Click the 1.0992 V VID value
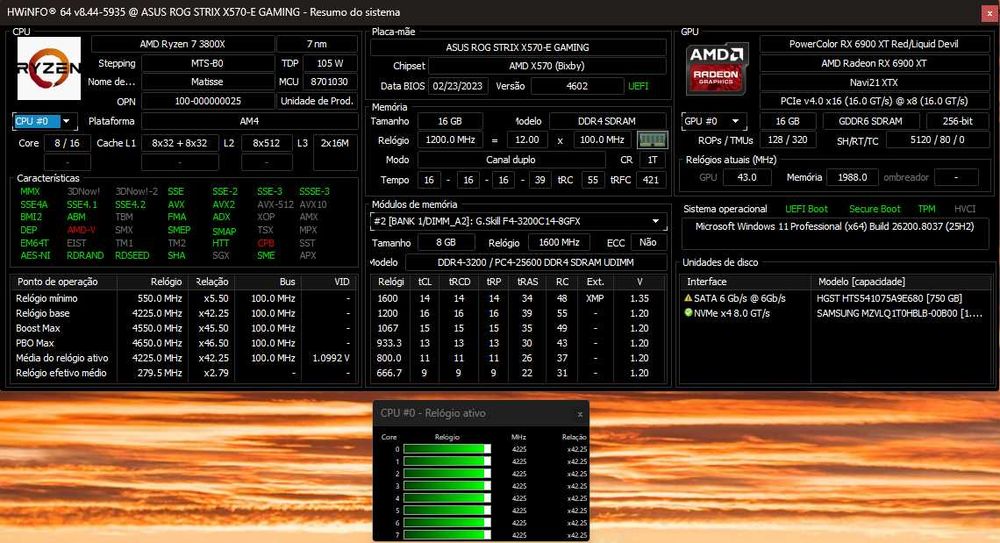1000x543 pixels. (x=331, y=358)
